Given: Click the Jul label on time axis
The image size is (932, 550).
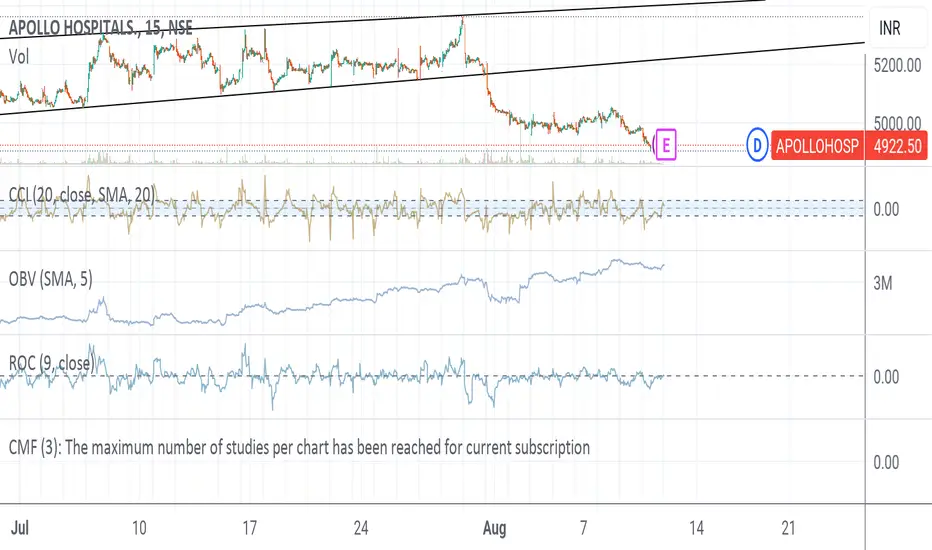Looking at the screenshot, I should [20, 527].
